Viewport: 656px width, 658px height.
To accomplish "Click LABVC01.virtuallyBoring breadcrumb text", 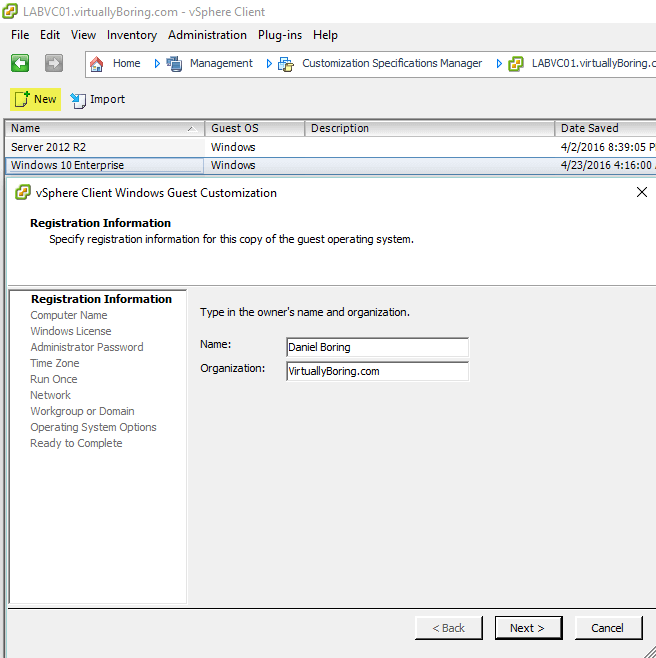I will coord(593,63).
